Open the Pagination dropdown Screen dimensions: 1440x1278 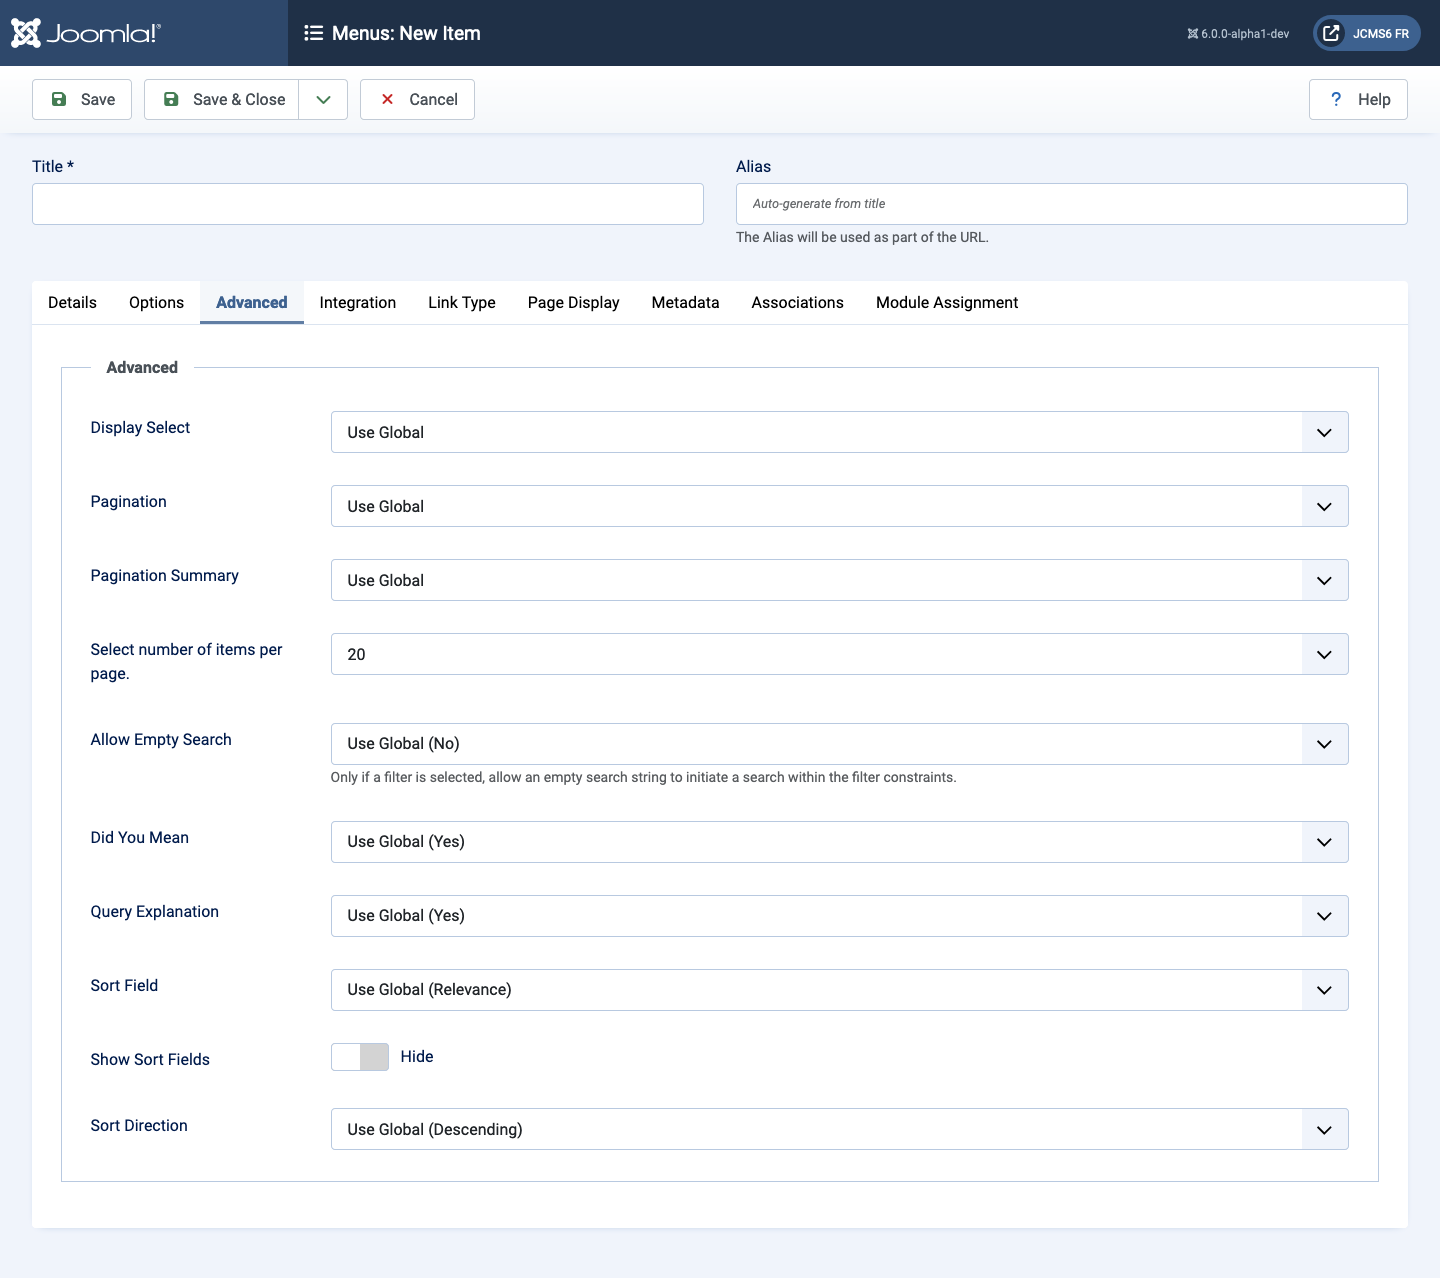point(840,506)
